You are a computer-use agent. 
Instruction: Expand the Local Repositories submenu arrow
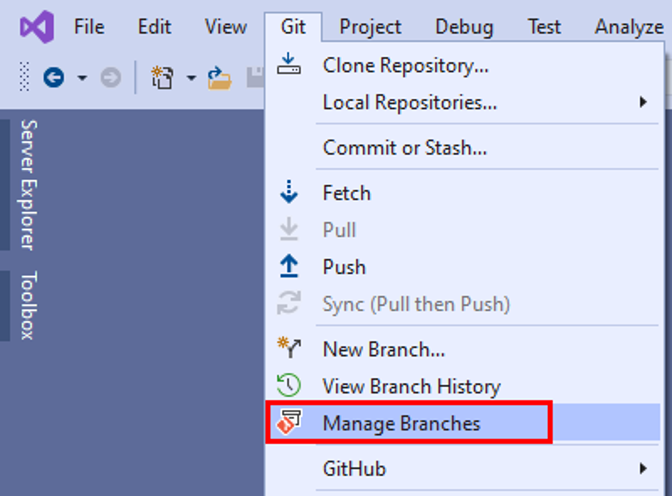coord(643,102)
